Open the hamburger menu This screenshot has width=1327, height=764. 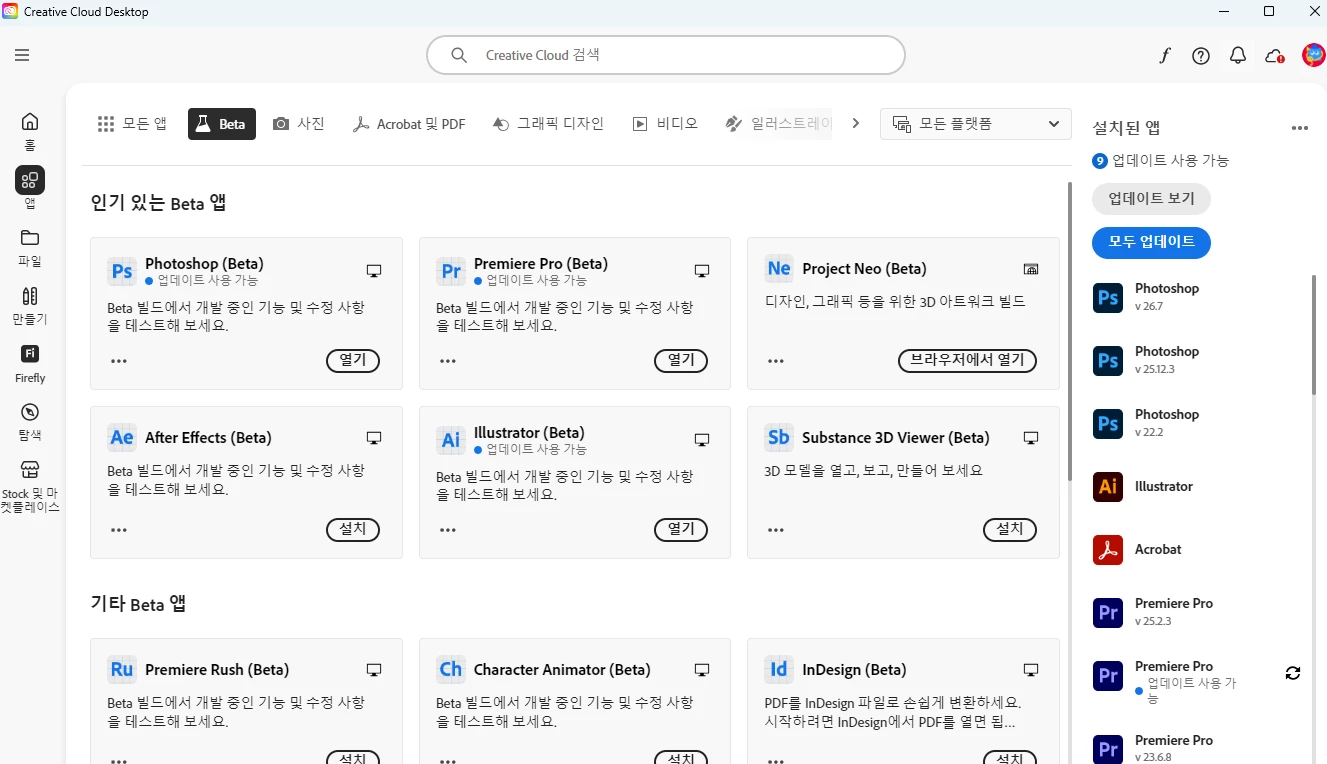coord(22,55)
